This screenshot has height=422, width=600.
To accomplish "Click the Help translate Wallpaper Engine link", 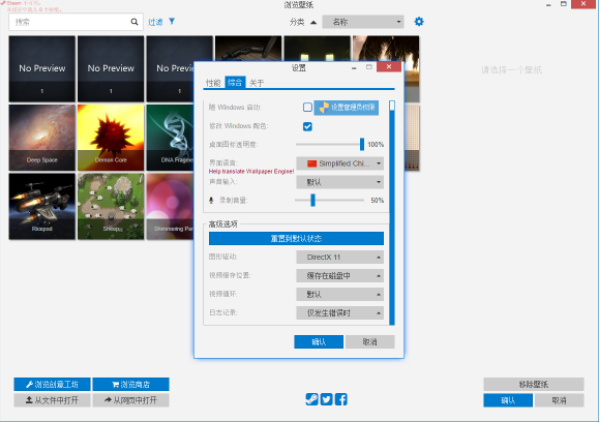I will 248,173.
